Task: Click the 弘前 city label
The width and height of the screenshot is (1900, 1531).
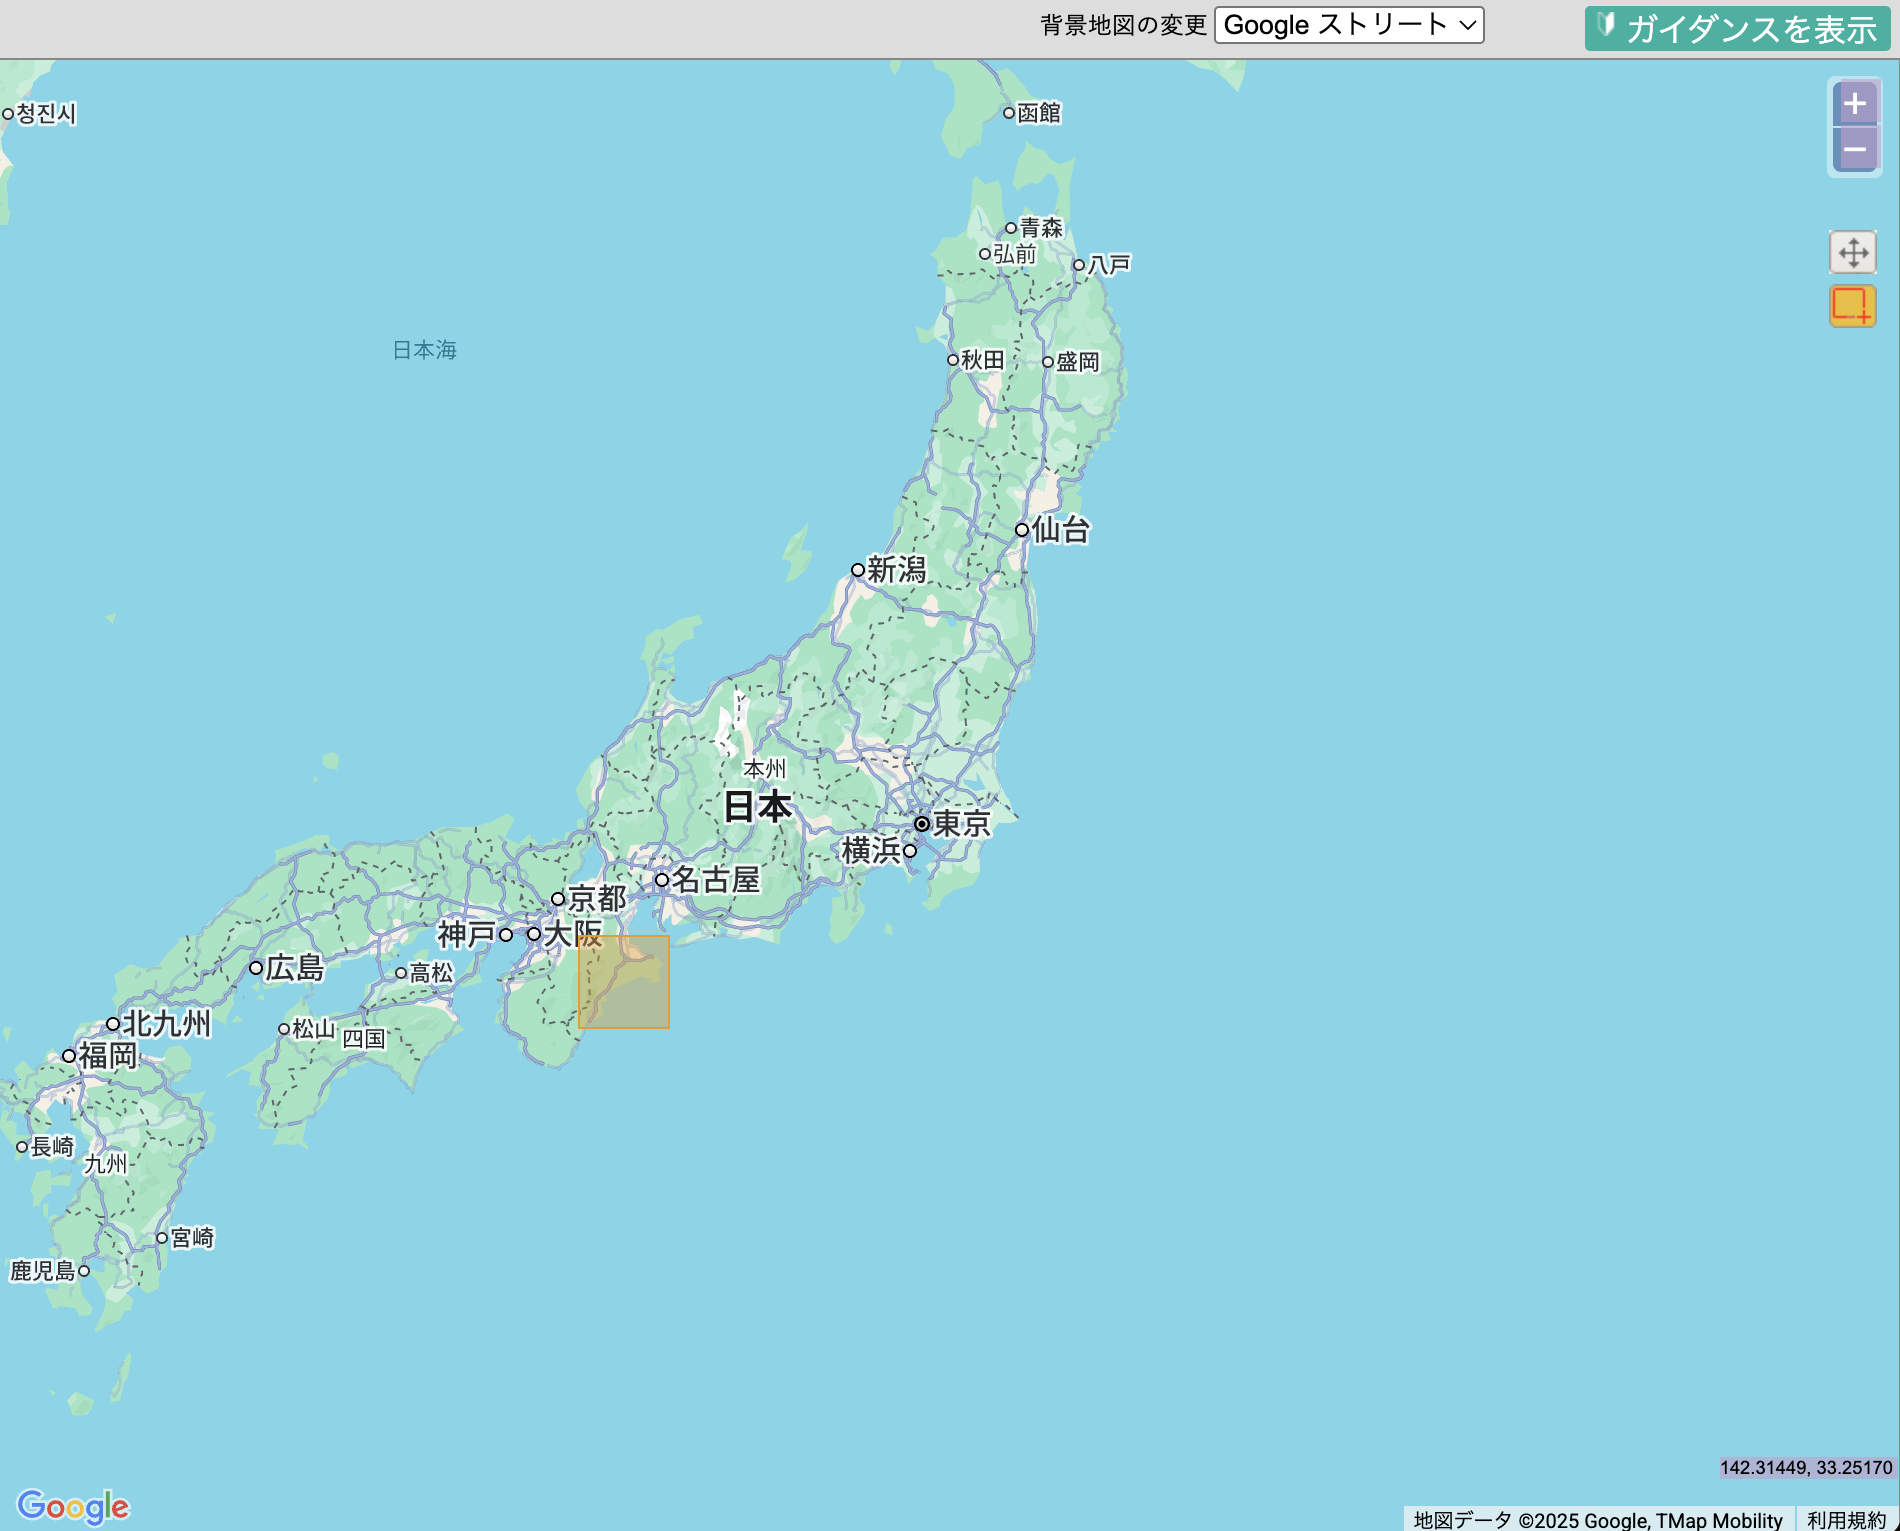Action: 1015,254
